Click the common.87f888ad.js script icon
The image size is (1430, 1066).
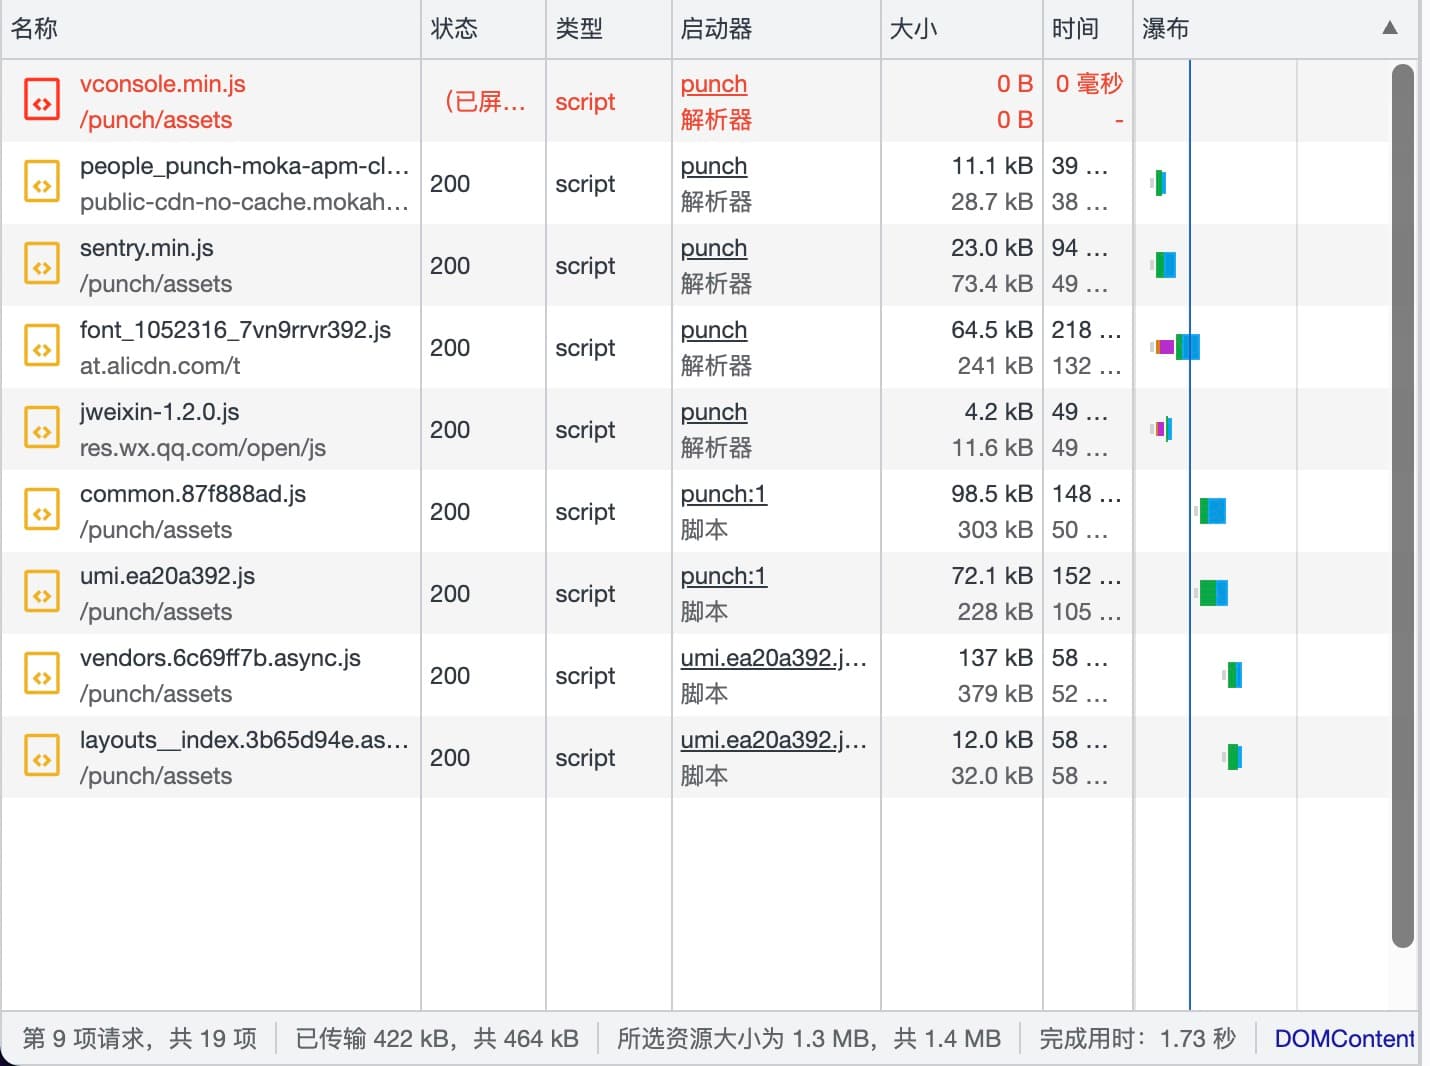point(42,512)
